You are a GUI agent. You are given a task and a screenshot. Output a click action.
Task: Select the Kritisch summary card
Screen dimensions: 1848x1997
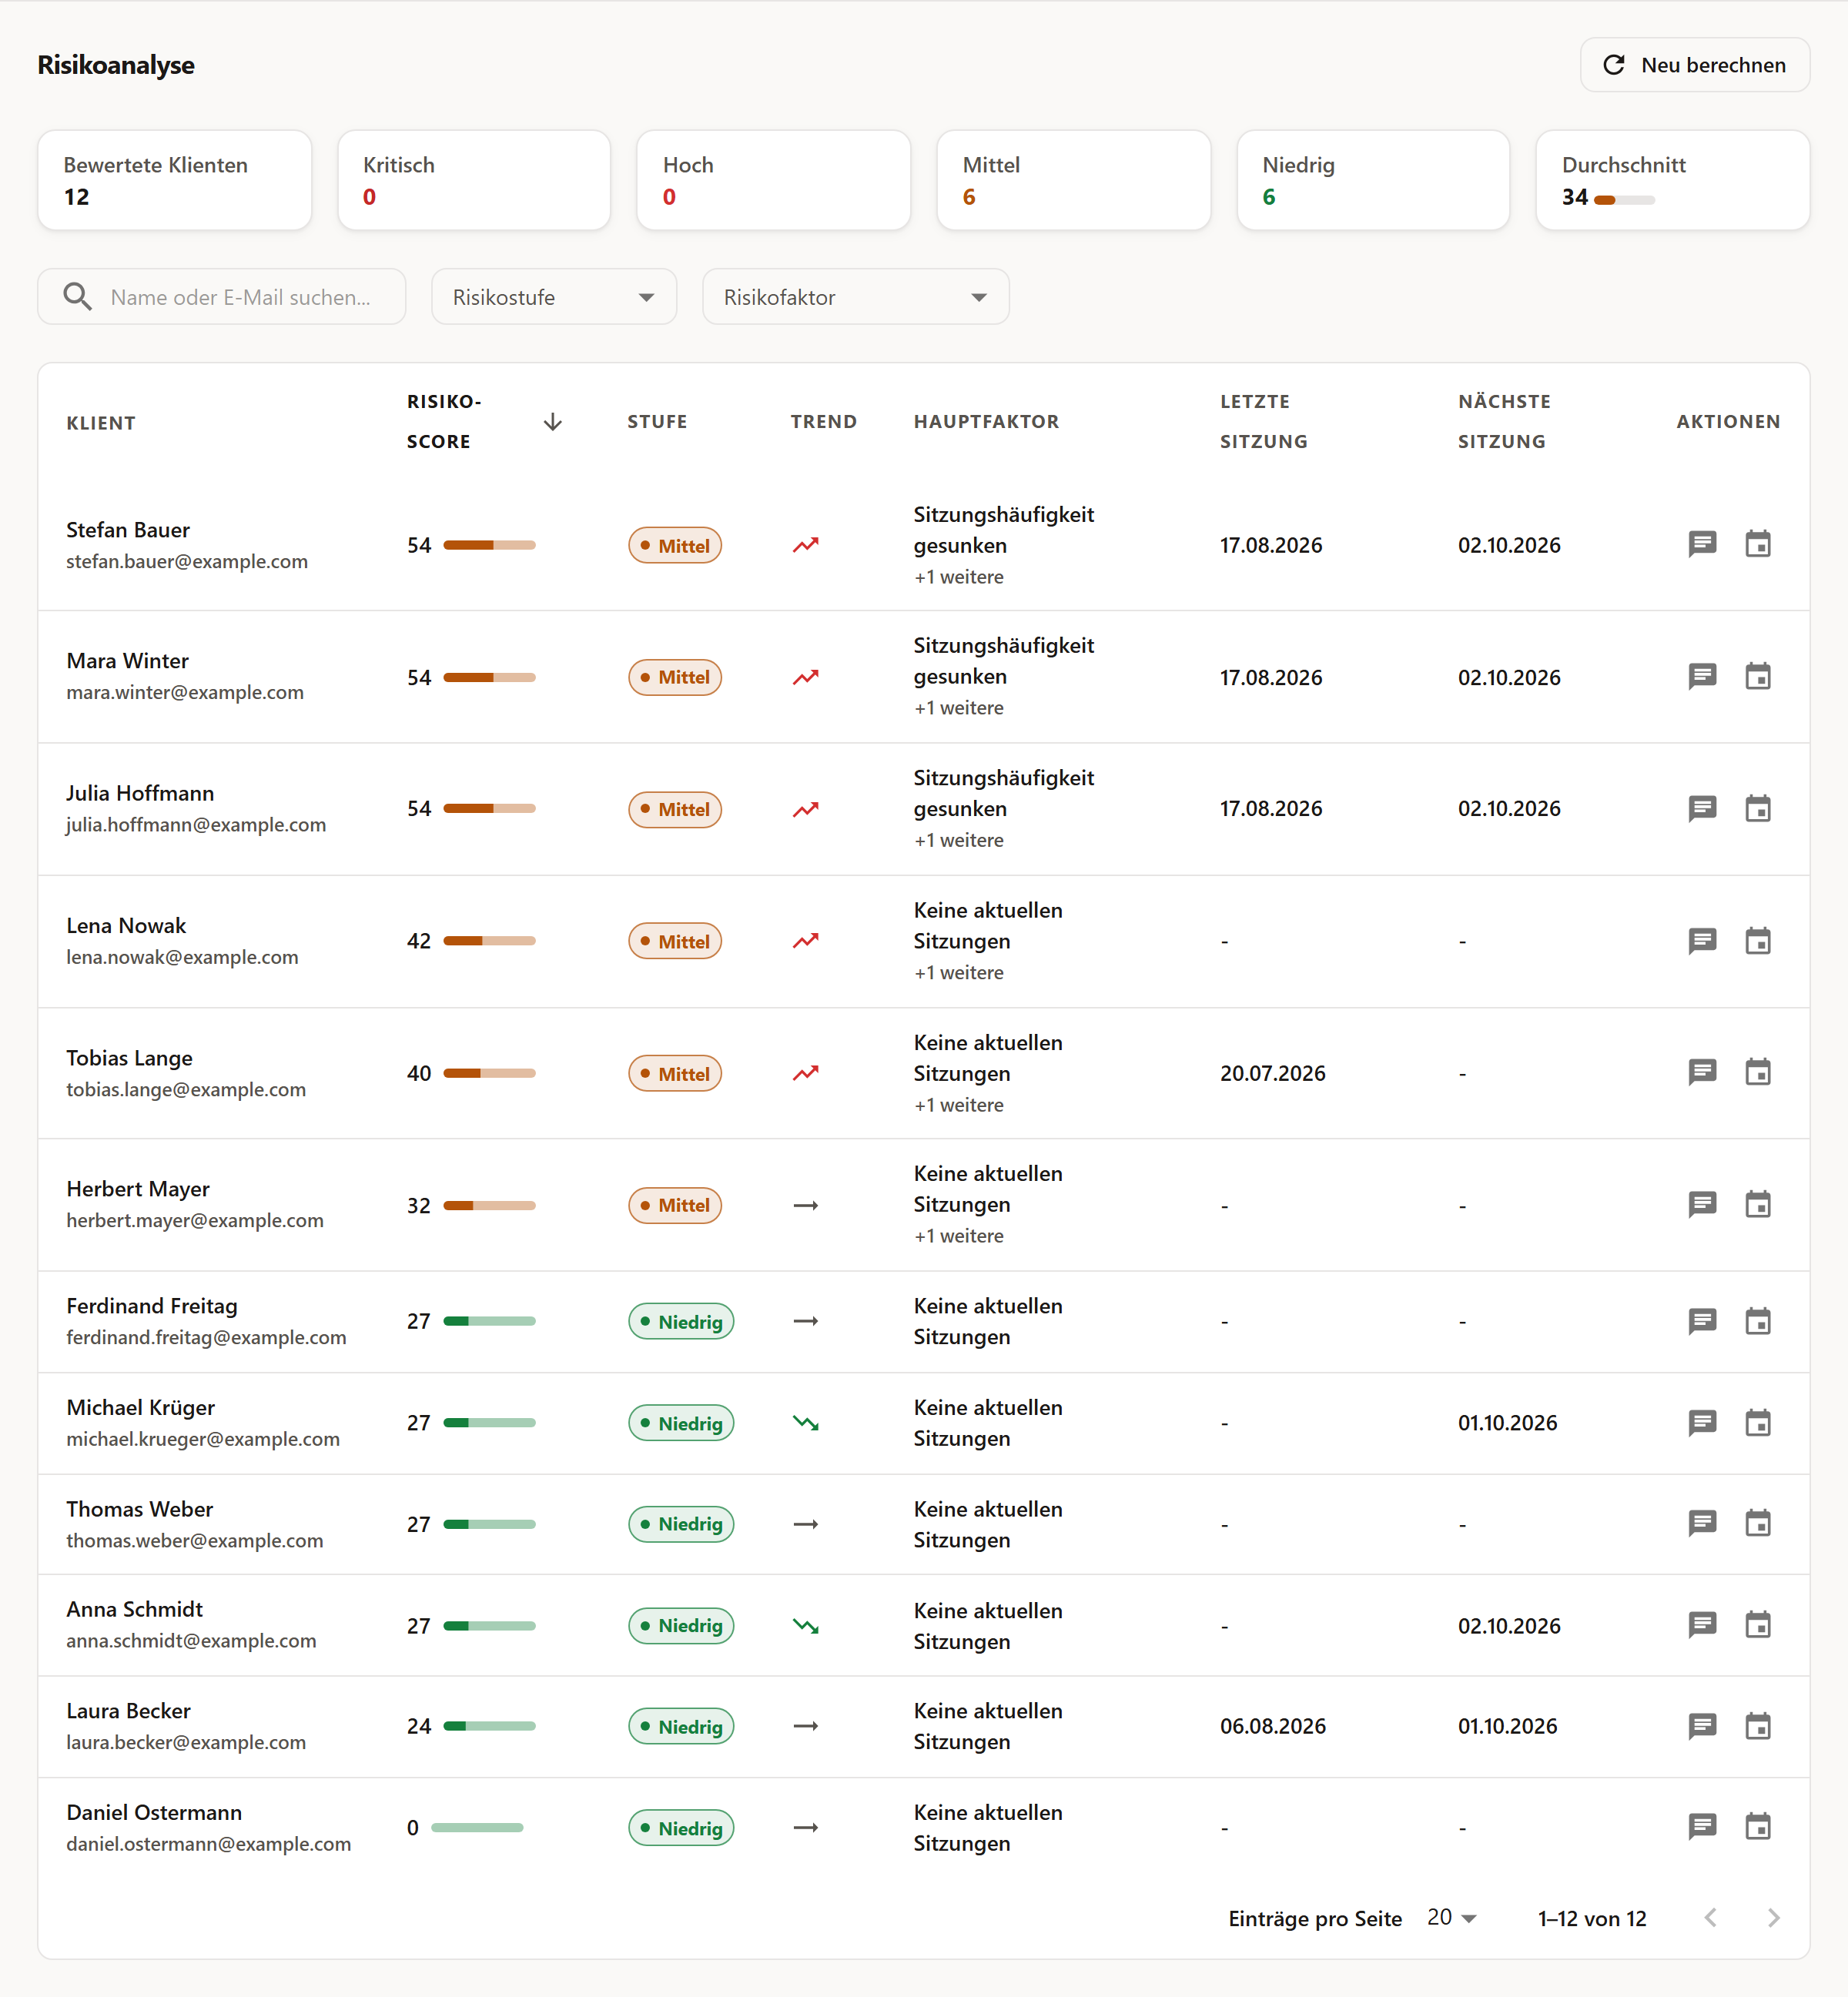click(474, 180)
